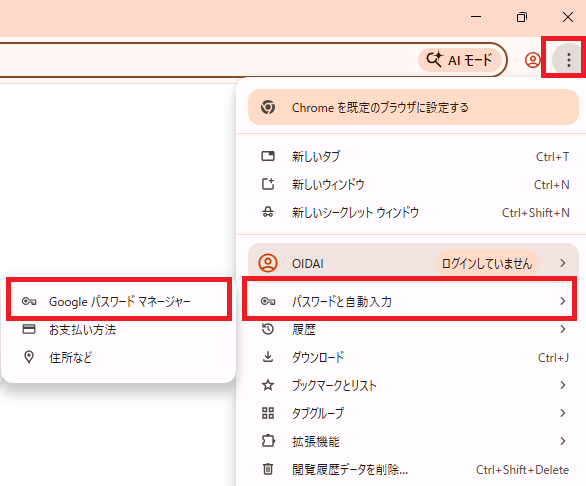Click key icon beside Google パスワード マネージャー
586x486 pixels.
29,301
